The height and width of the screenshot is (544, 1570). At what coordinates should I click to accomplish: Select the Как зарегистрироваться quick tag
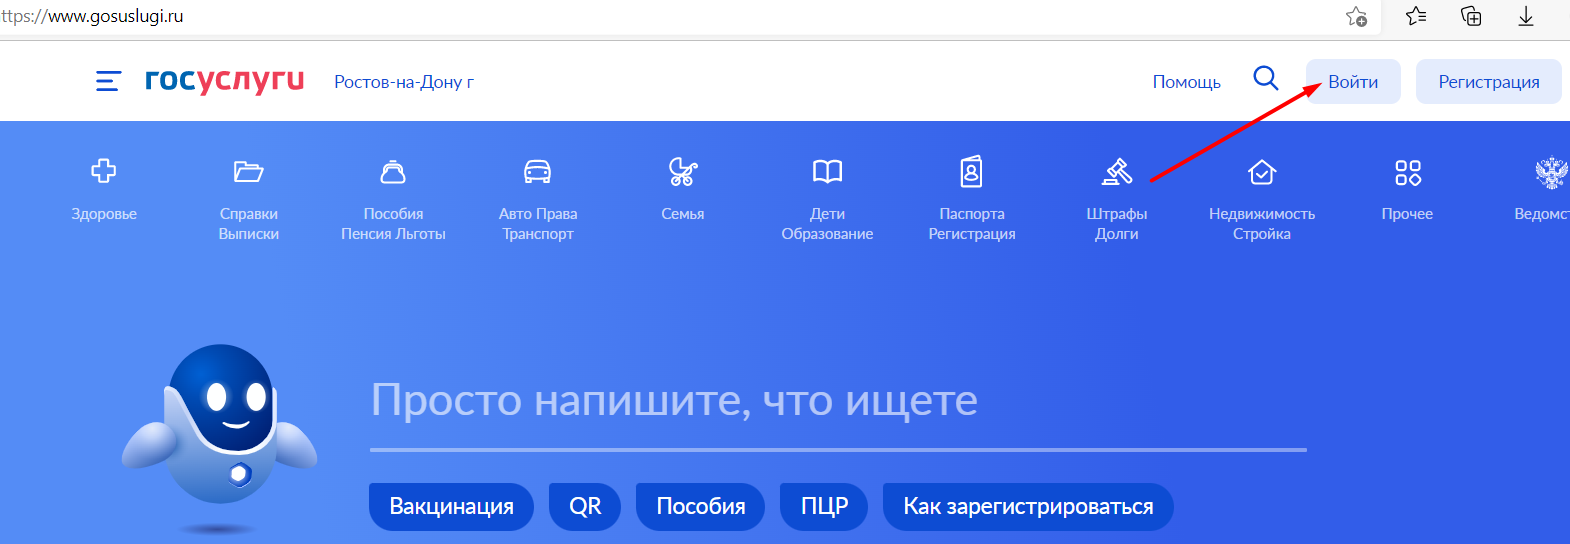(x=1027, y=507)
